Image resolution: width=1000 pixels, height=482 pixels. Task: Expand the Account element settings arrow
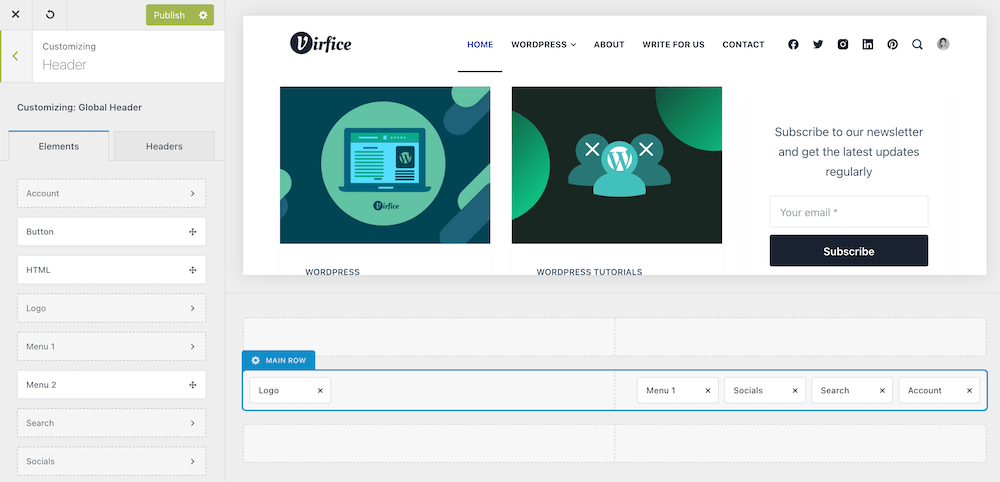(x=193, y=193)
